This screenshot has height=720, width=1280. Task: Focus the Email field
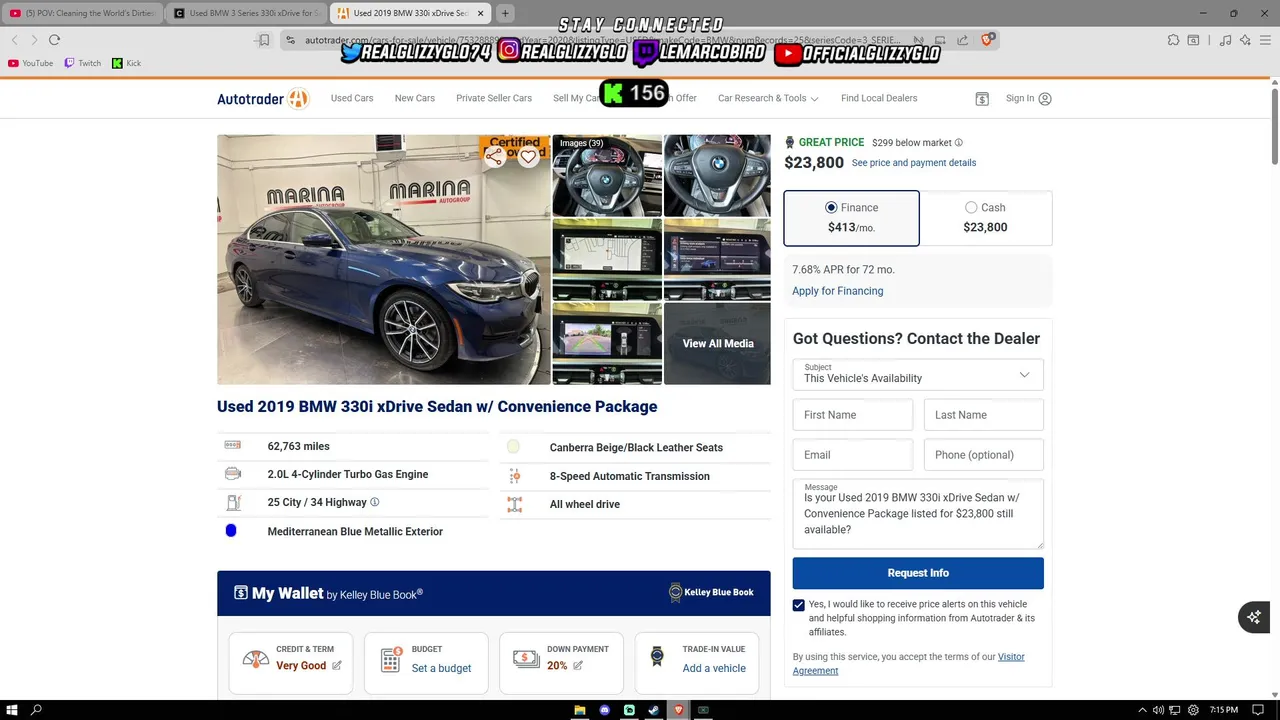click(x=852, y=455)
